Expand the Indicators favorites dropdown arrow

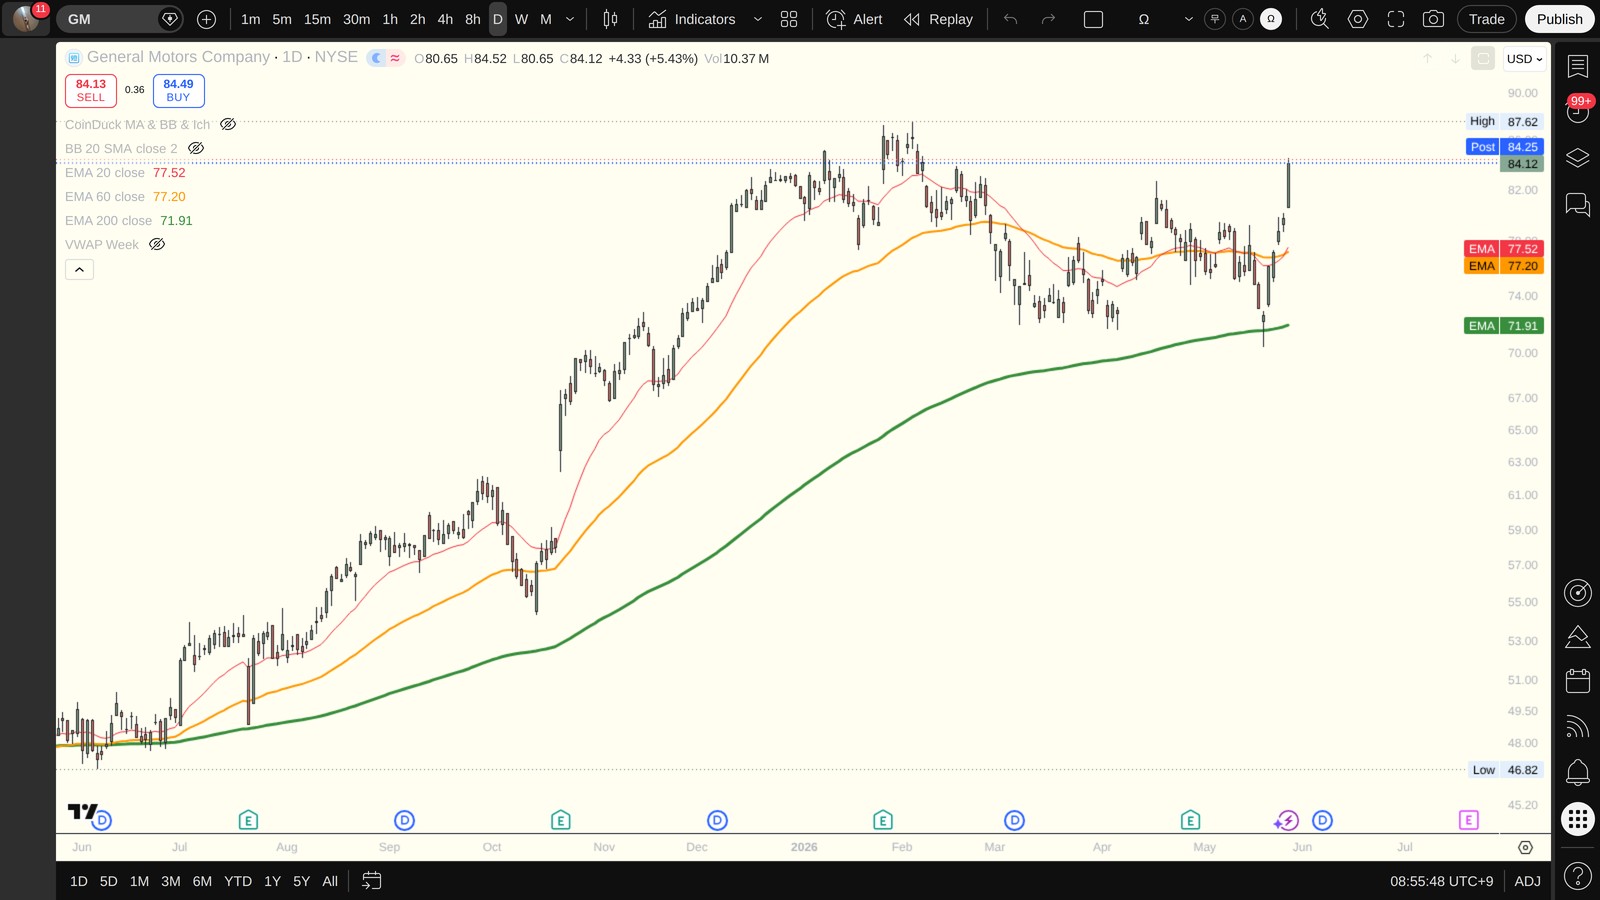click(757, 19)
